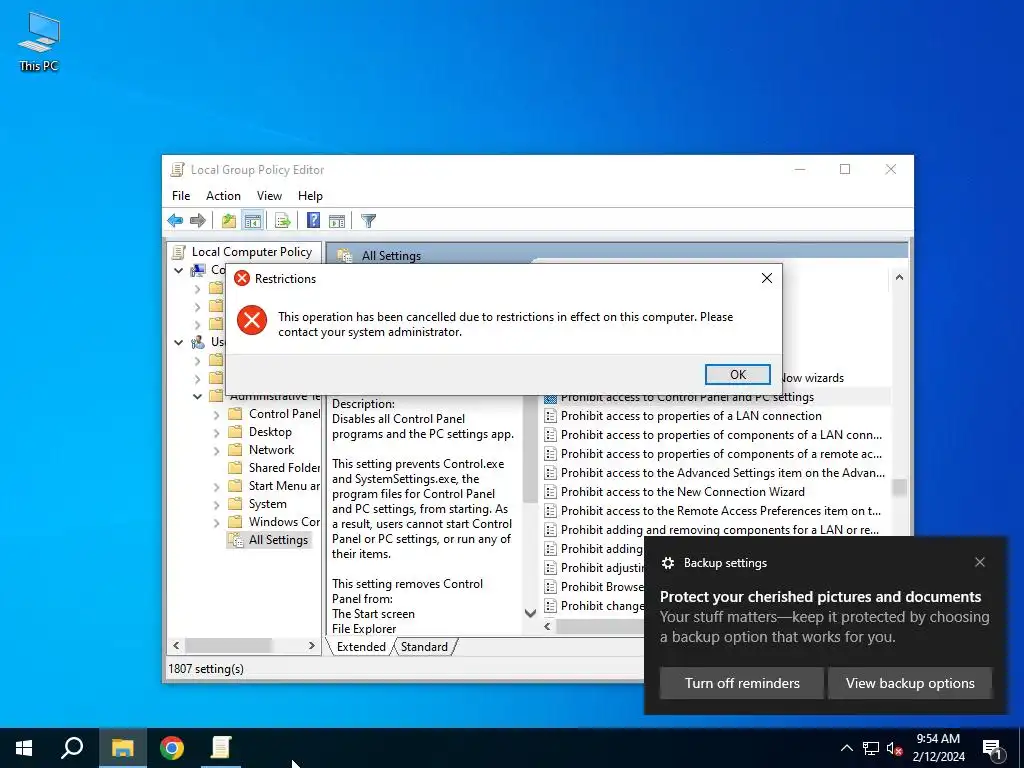This screenshot has height=768, width=1024.
Task: Select System folder in tree
Action: tap(267, 504)
